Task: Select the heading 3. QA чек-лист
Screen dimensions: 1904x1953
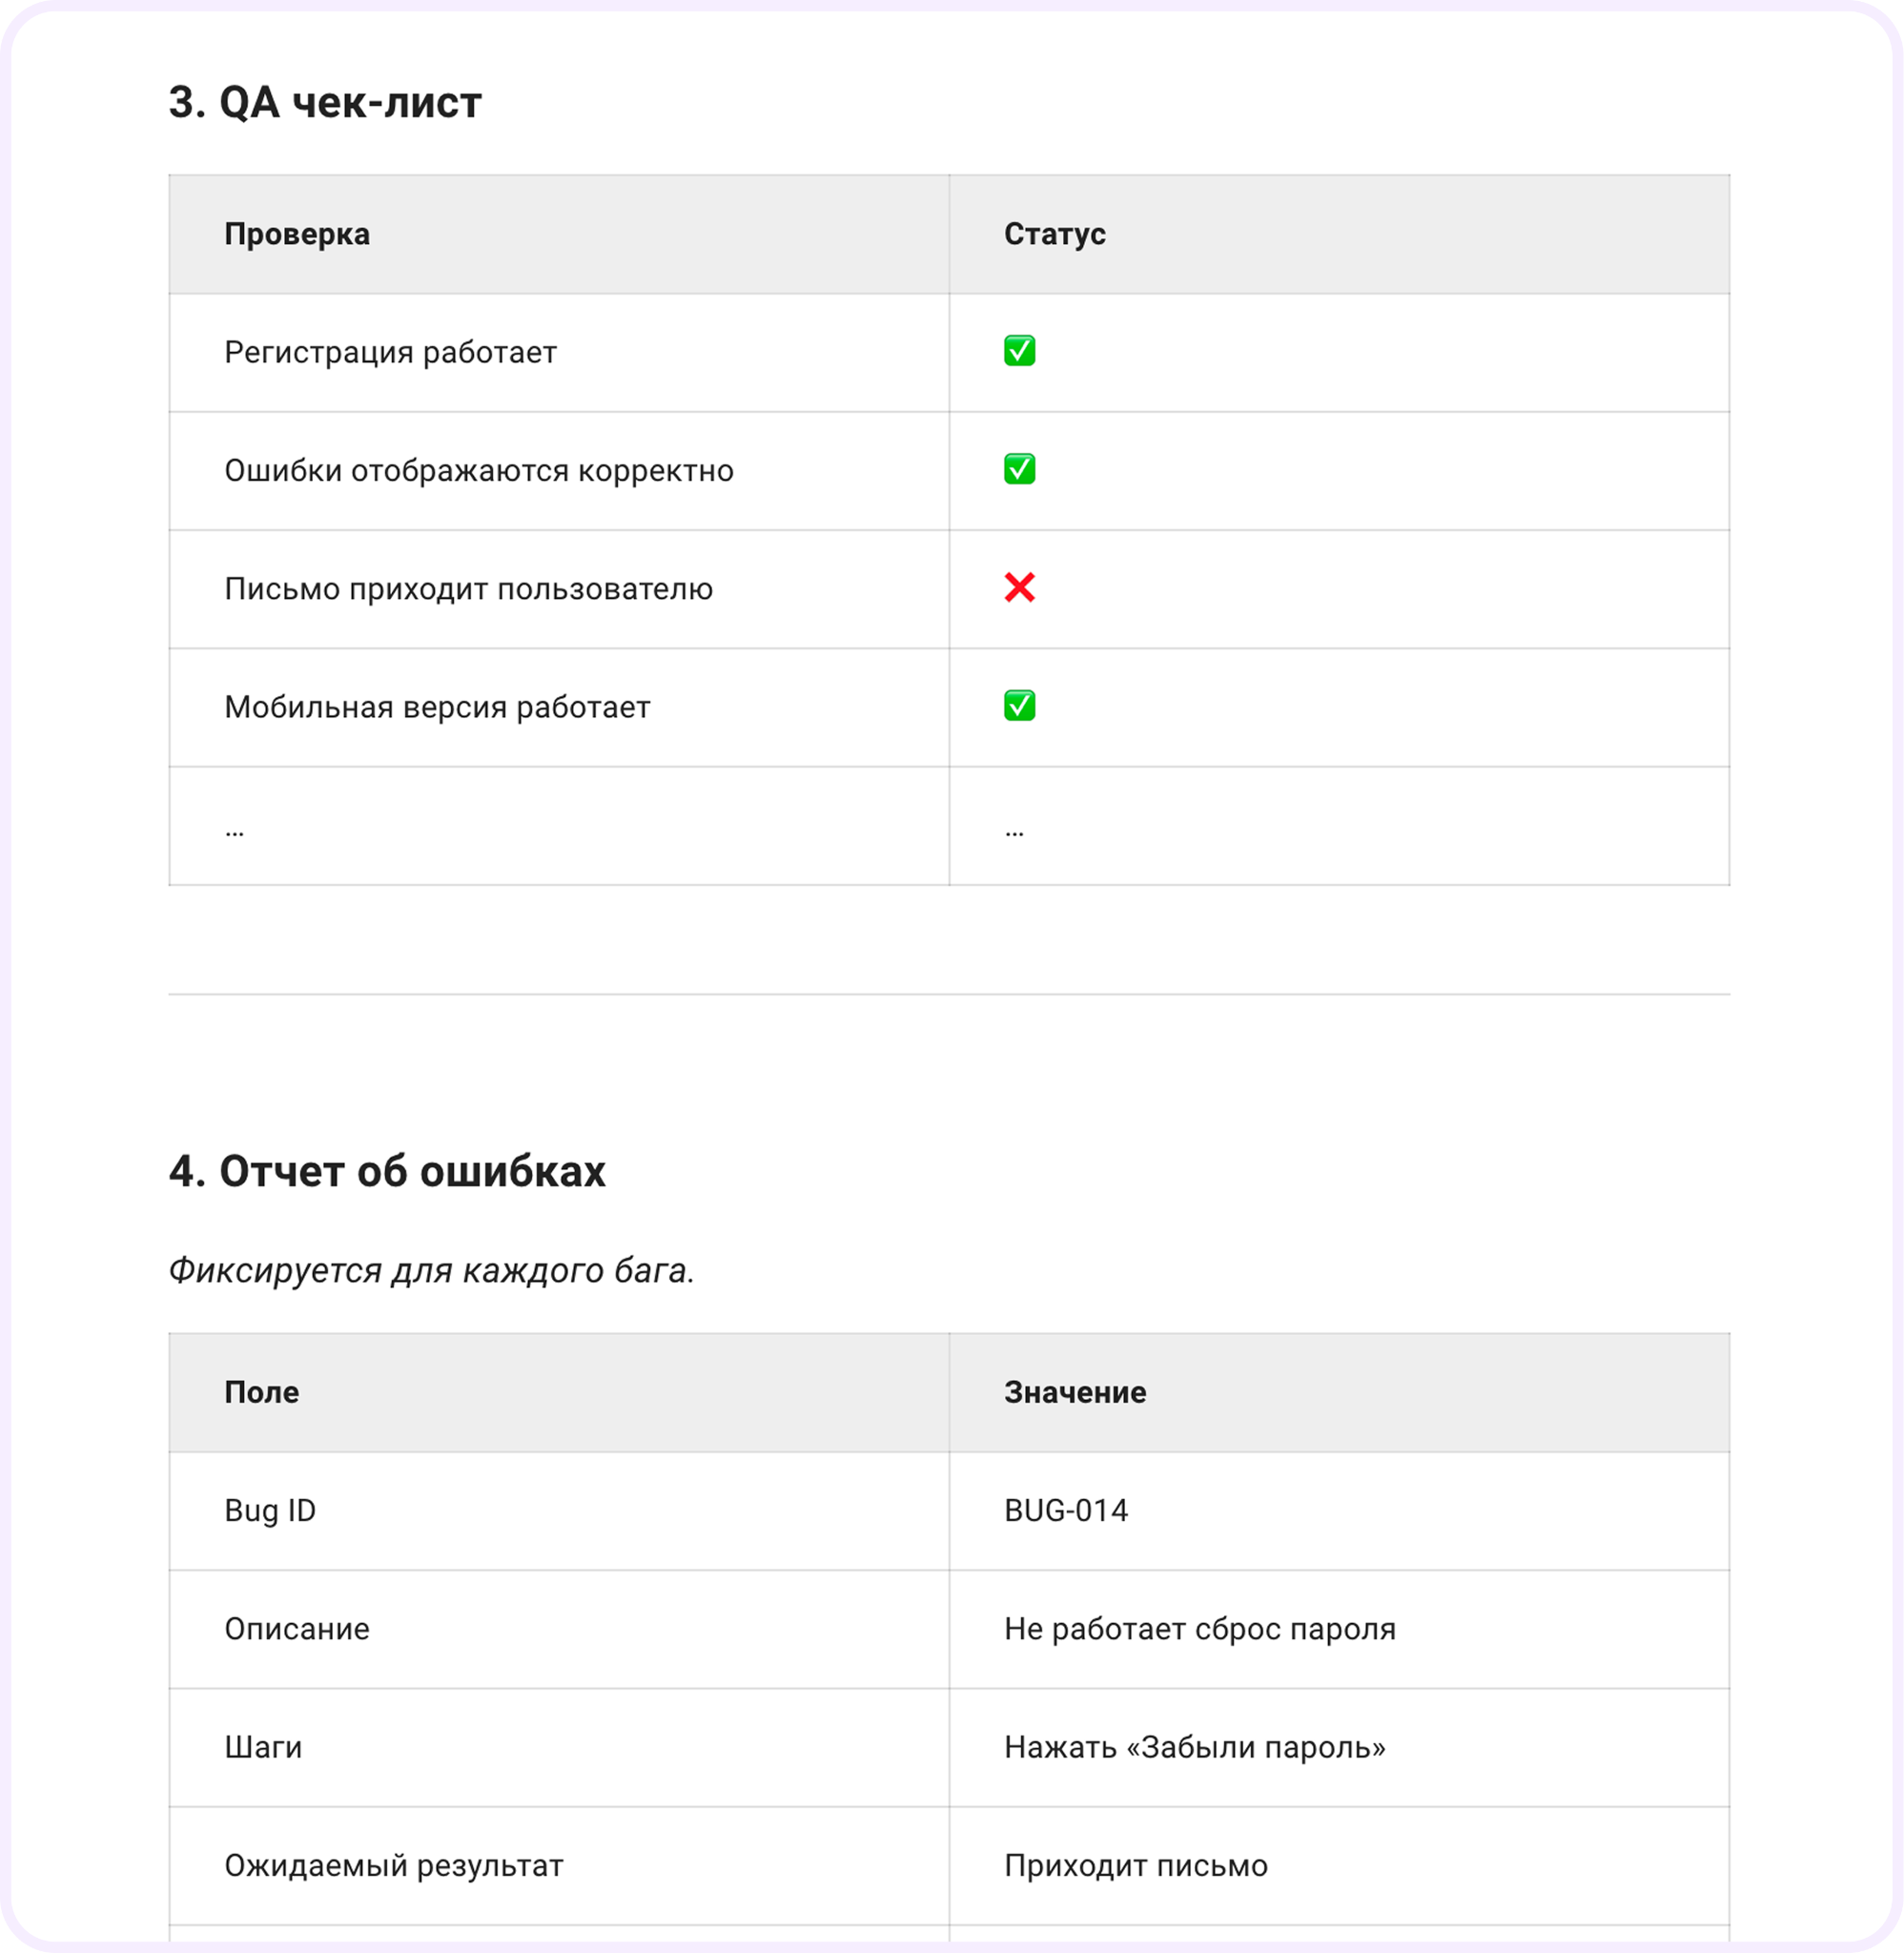Action: click(325, 102)
